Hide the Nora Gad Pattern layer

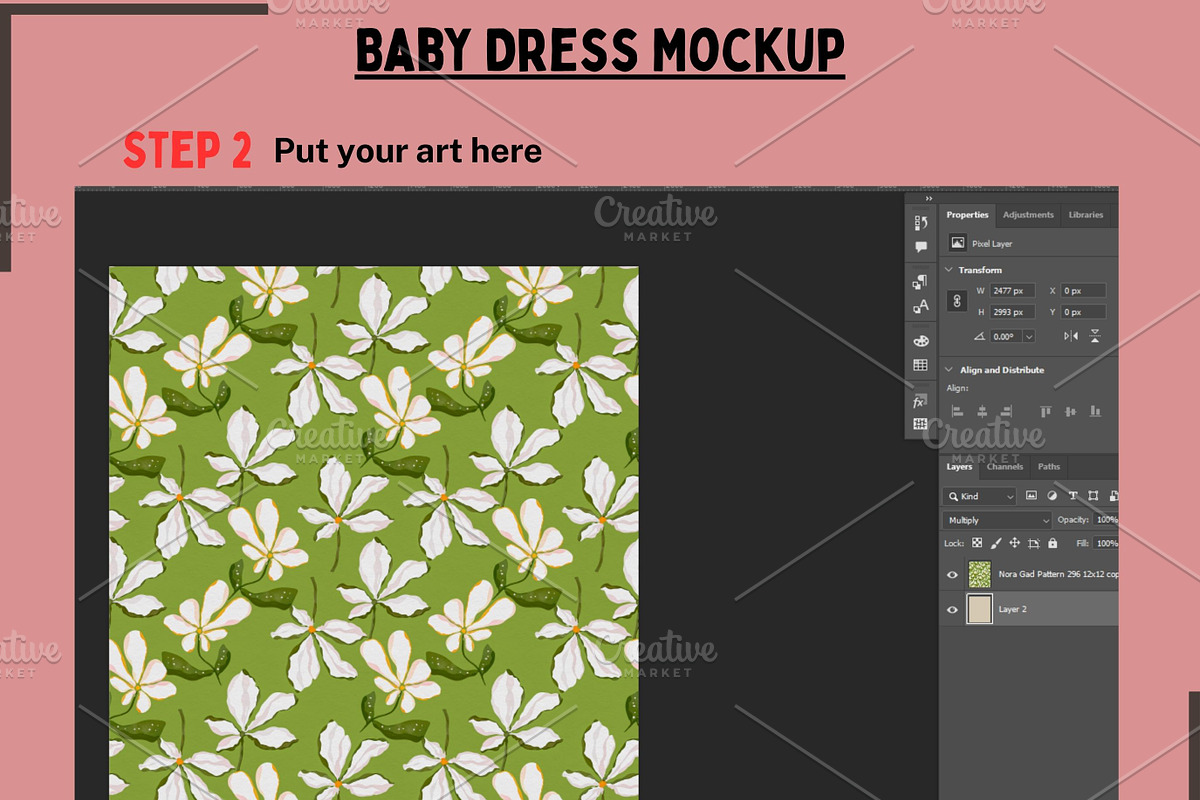click(952, 574)
